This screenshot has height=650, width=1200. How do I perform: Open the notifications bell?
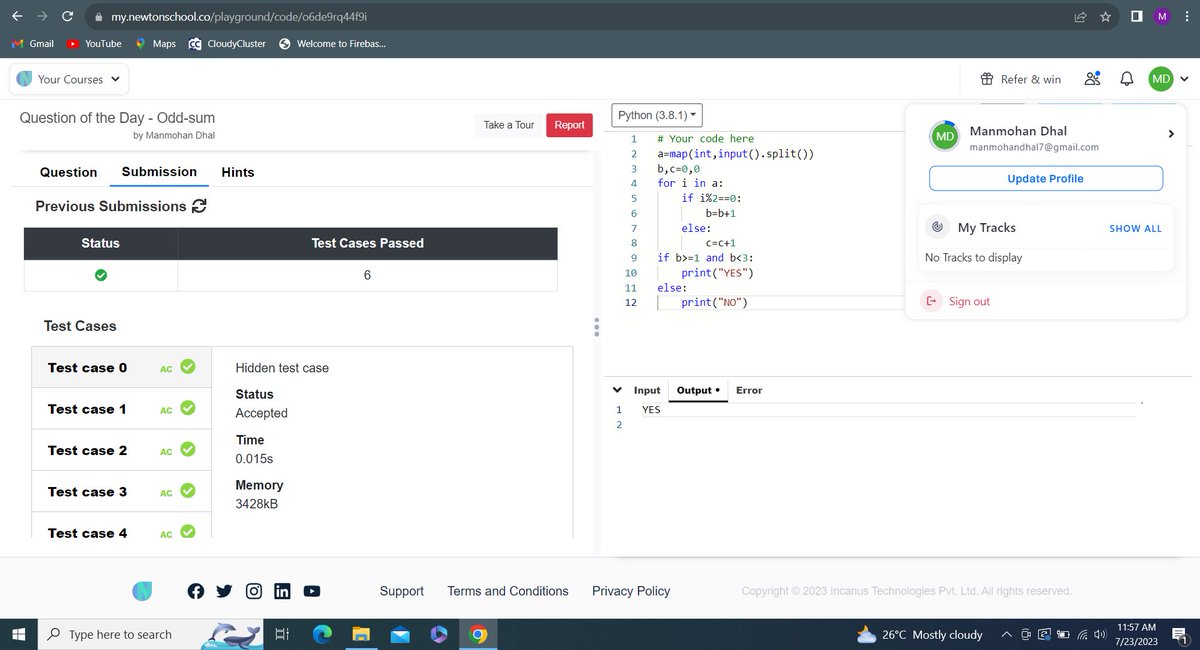pyautogui.click(x=1127, y=79)
